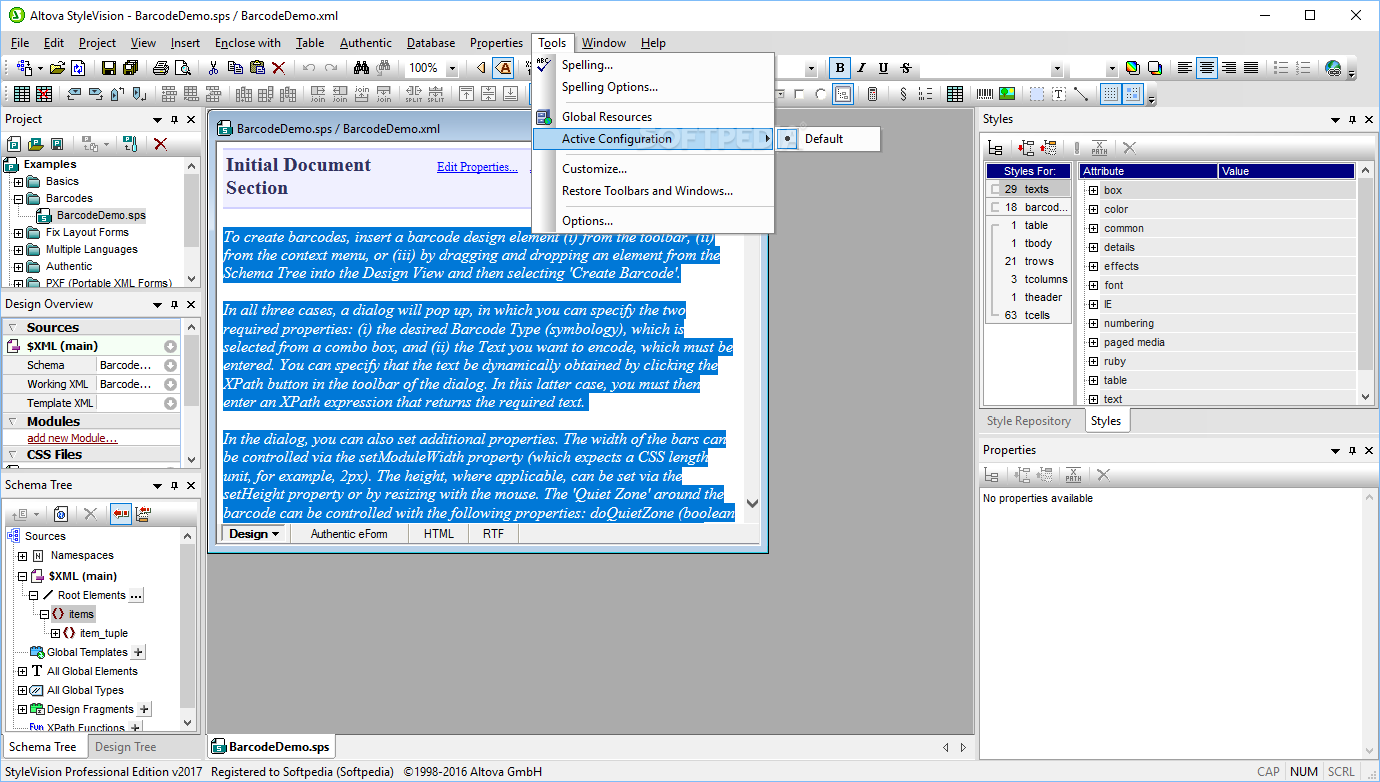
Task: Click the Justify alignment icon
Action: 1251,68
